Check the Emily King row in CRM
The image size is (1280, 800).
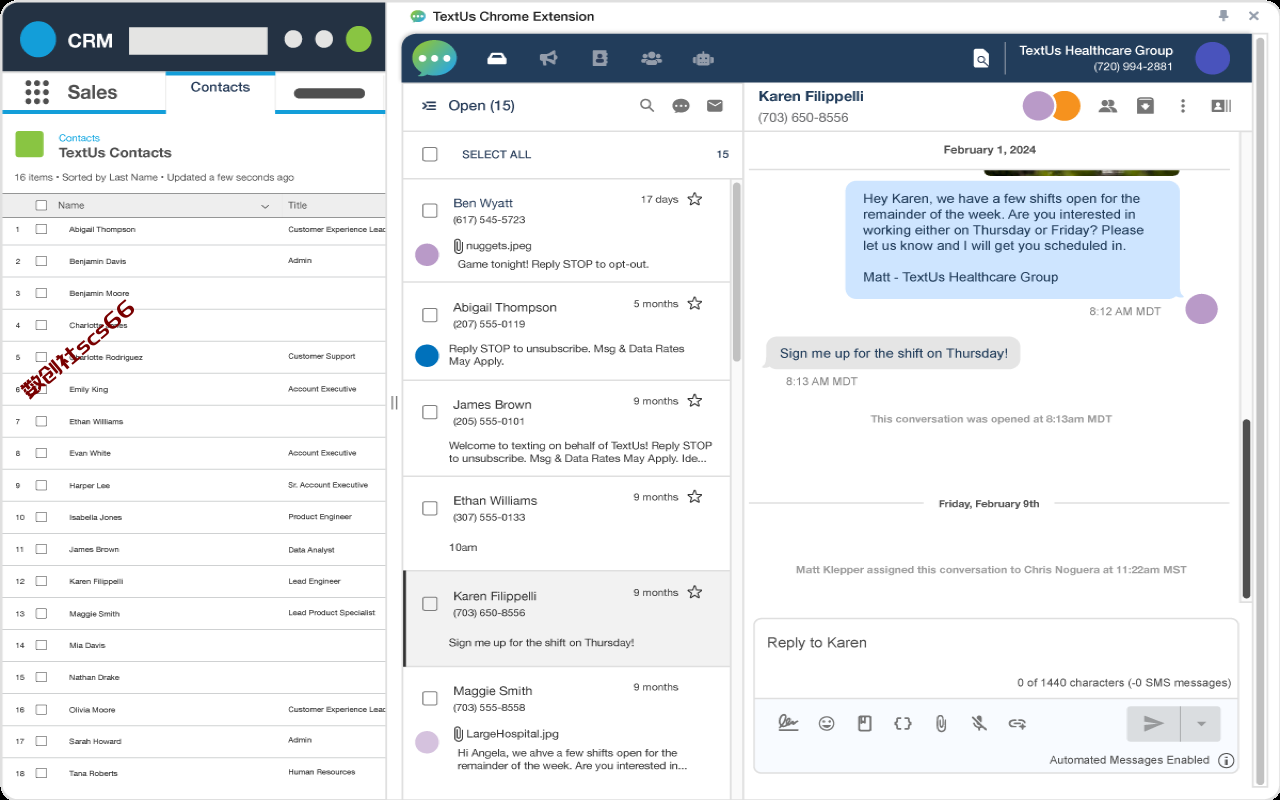click(41, 389)
